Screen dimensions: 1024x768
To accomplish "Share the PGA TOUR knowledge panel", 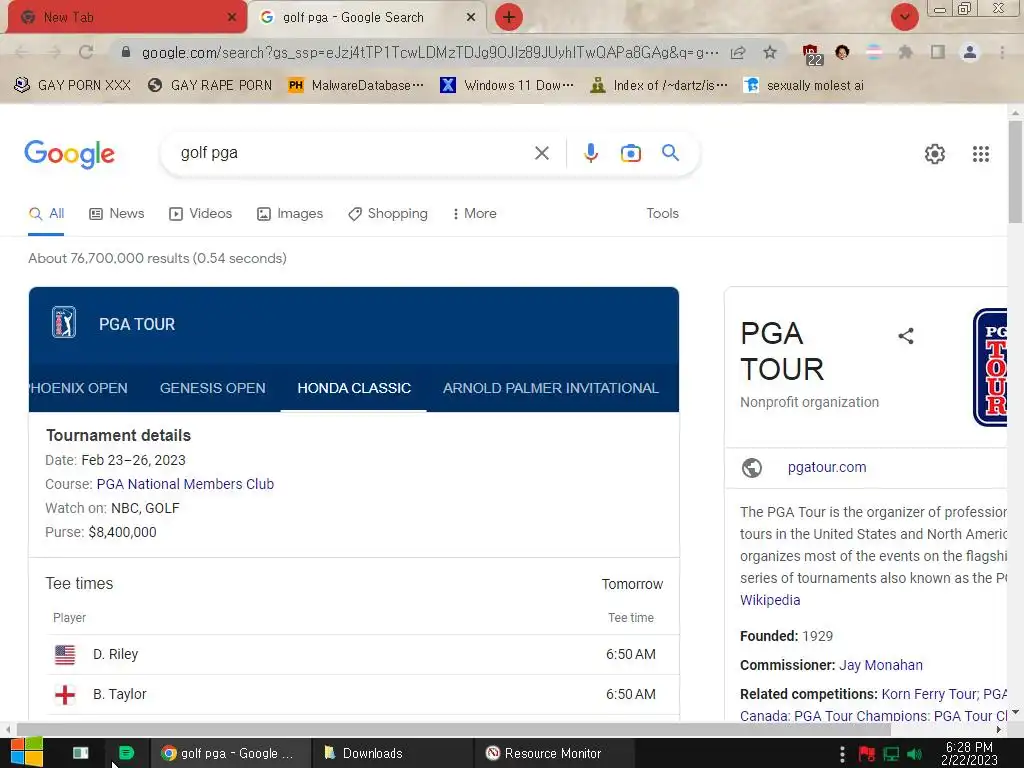I will click(x=906, y=336).
